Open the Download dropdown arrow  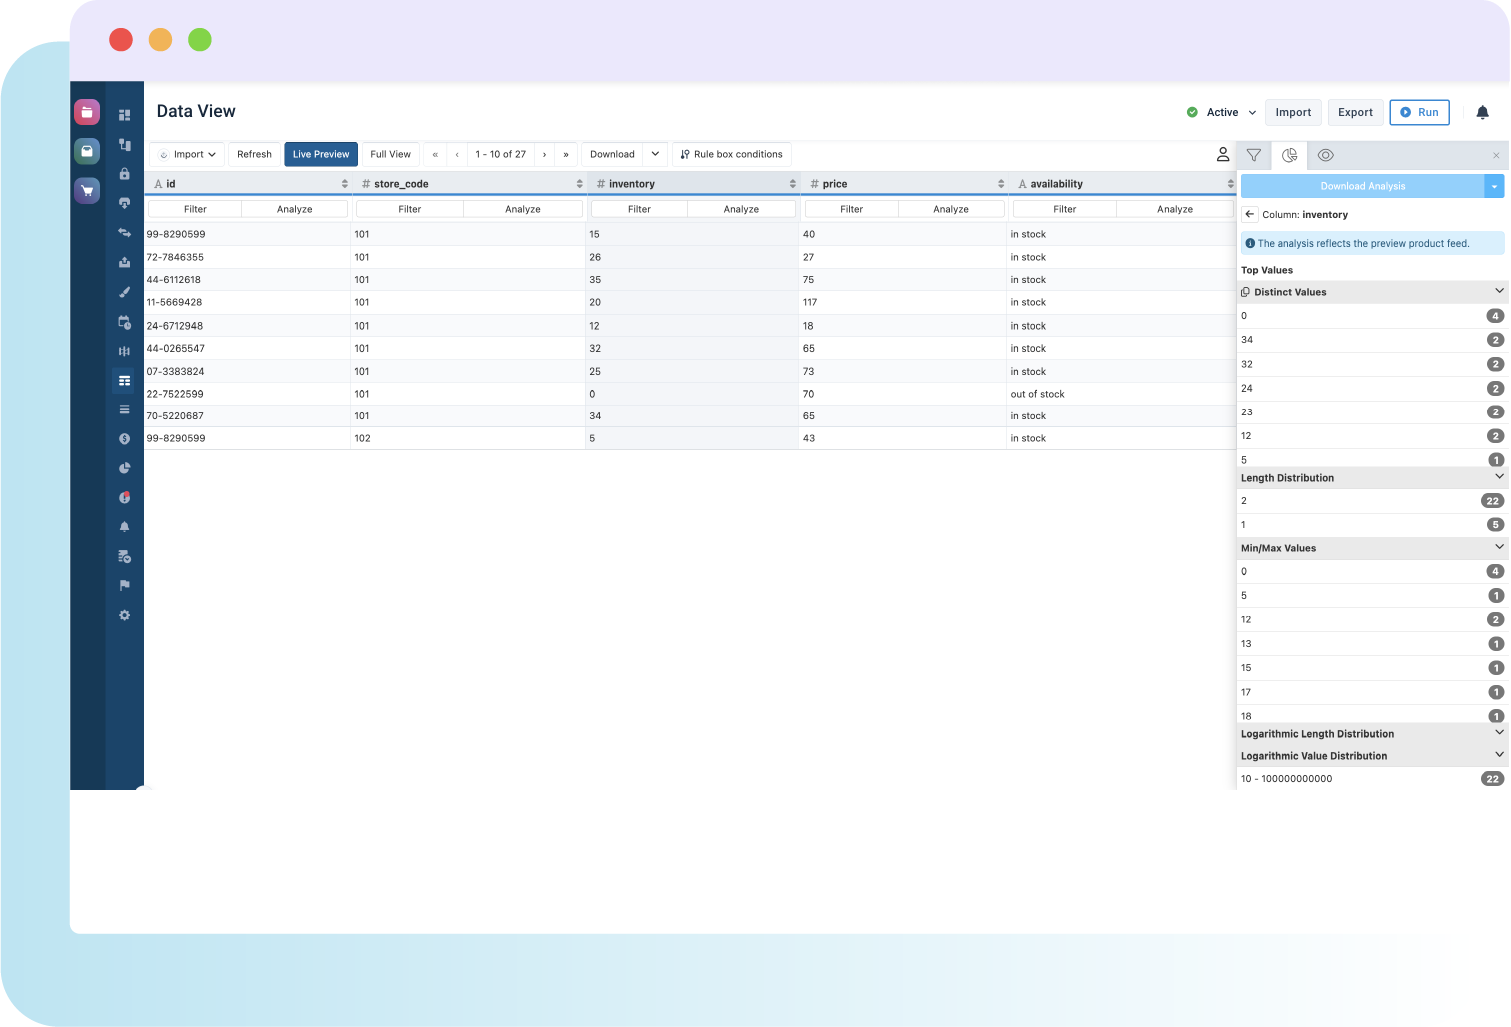[655, 154]
